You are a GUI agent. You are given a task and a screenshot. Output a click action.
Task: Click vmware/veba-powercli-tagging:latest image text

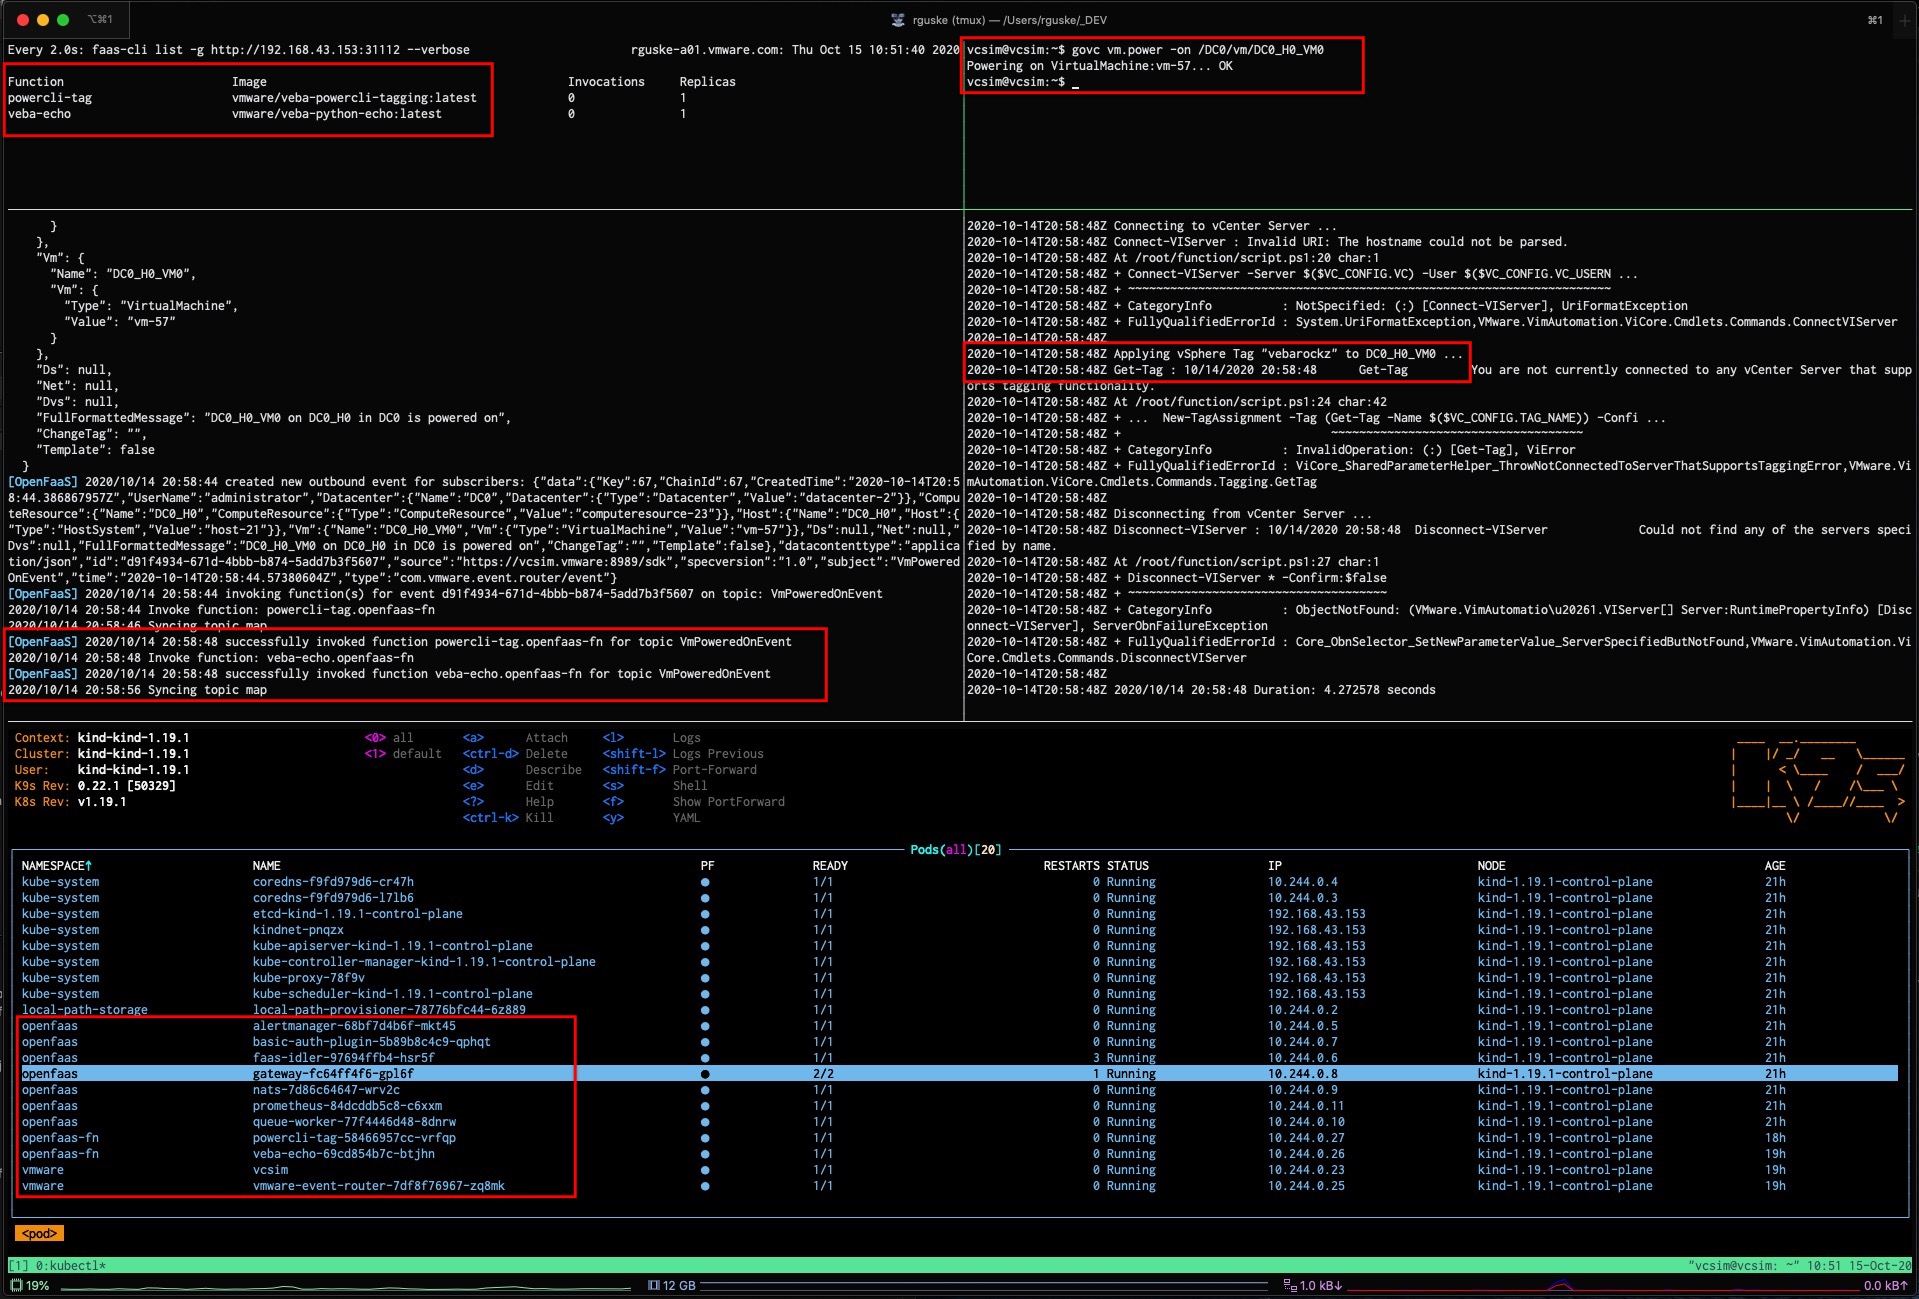(x=354, y=98)
